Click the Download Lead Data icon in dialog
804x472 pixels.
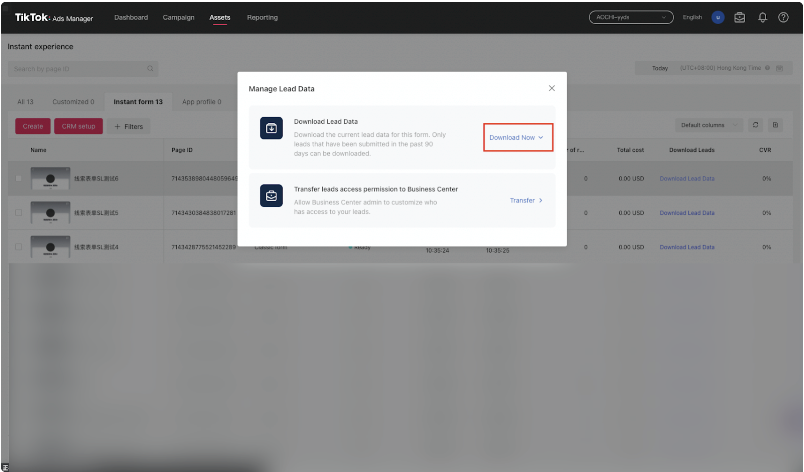coord(271,128)
